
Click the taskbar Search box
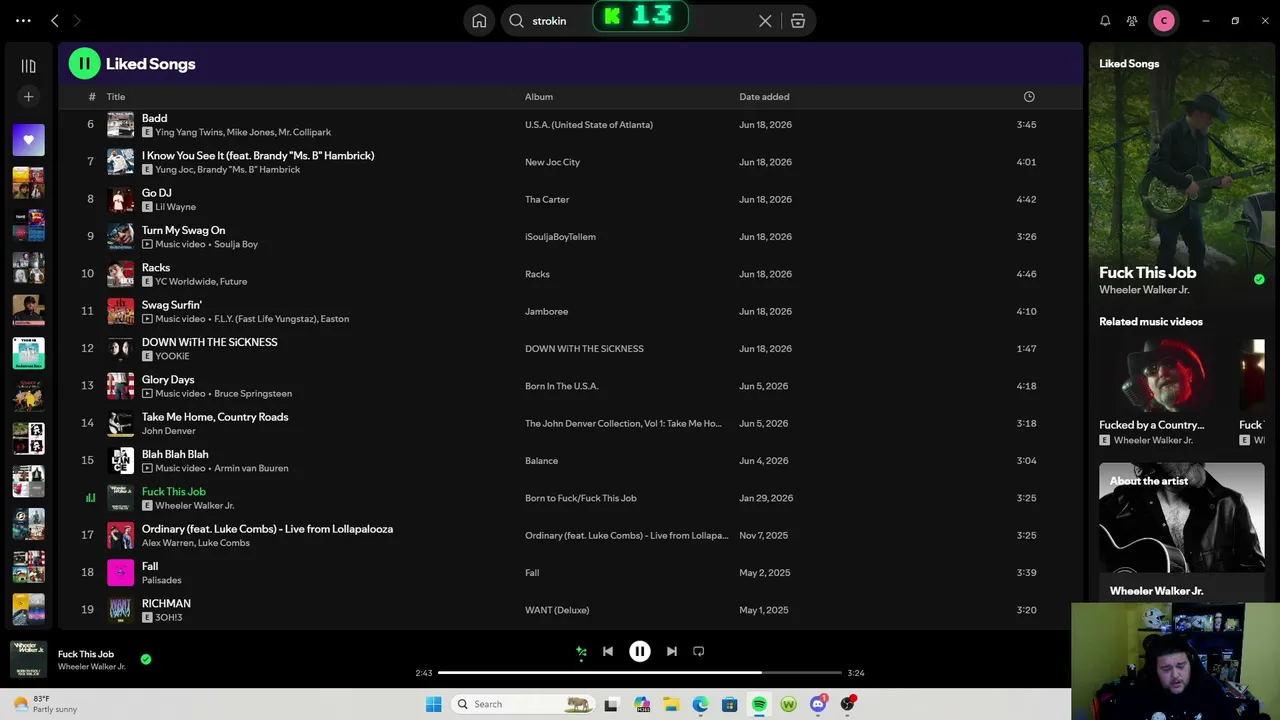[523, 704]
